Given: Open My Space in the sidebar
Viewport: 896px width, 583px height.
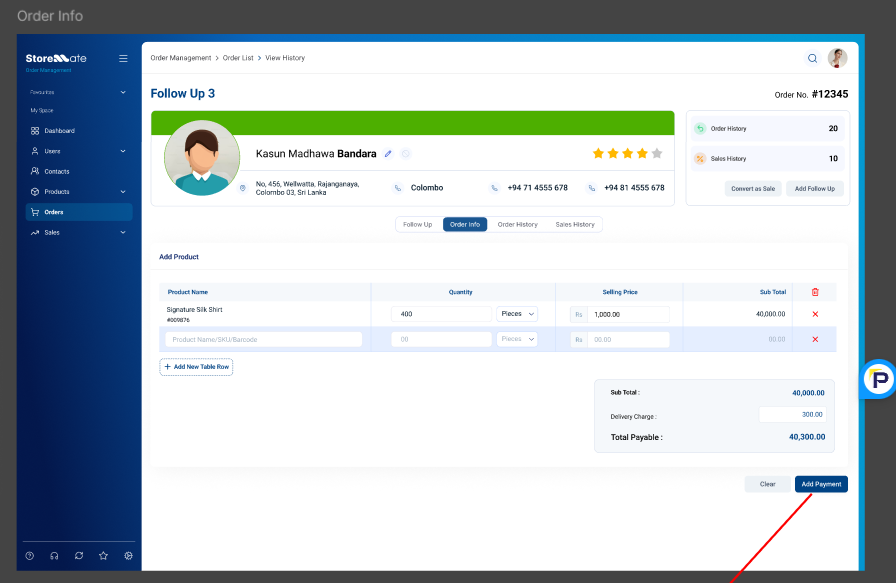Looking at the screenshot, I should click(42, 110).
